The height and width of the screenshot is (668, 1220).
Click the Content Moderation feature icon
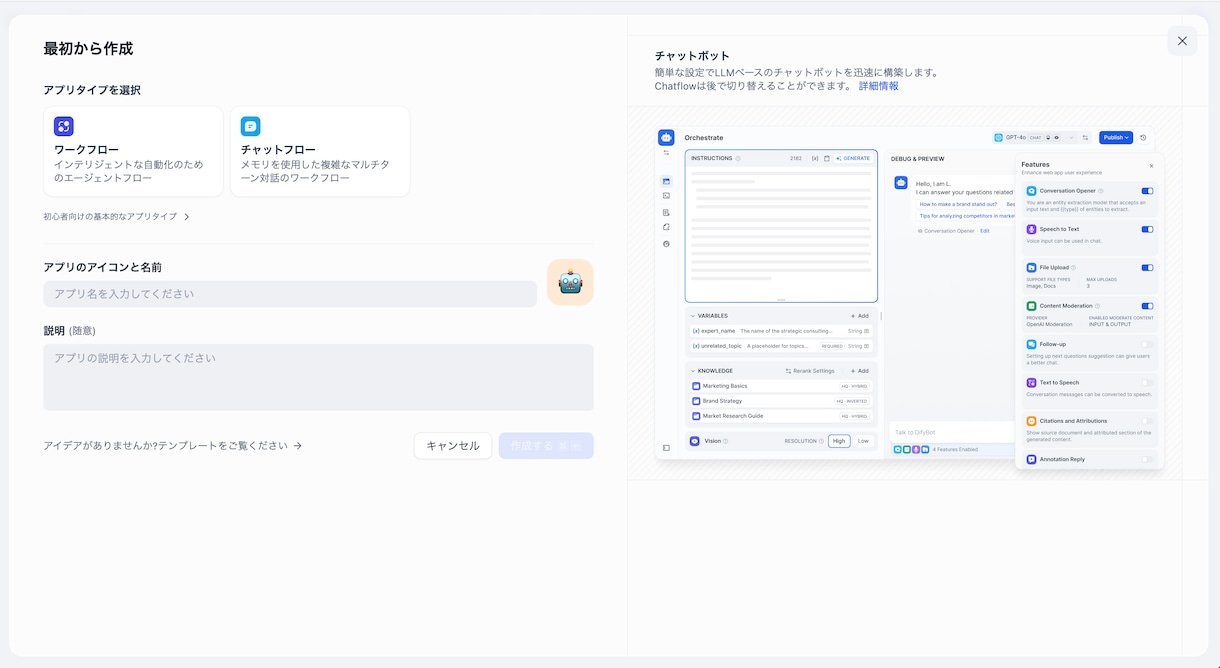pos(1031,306)
